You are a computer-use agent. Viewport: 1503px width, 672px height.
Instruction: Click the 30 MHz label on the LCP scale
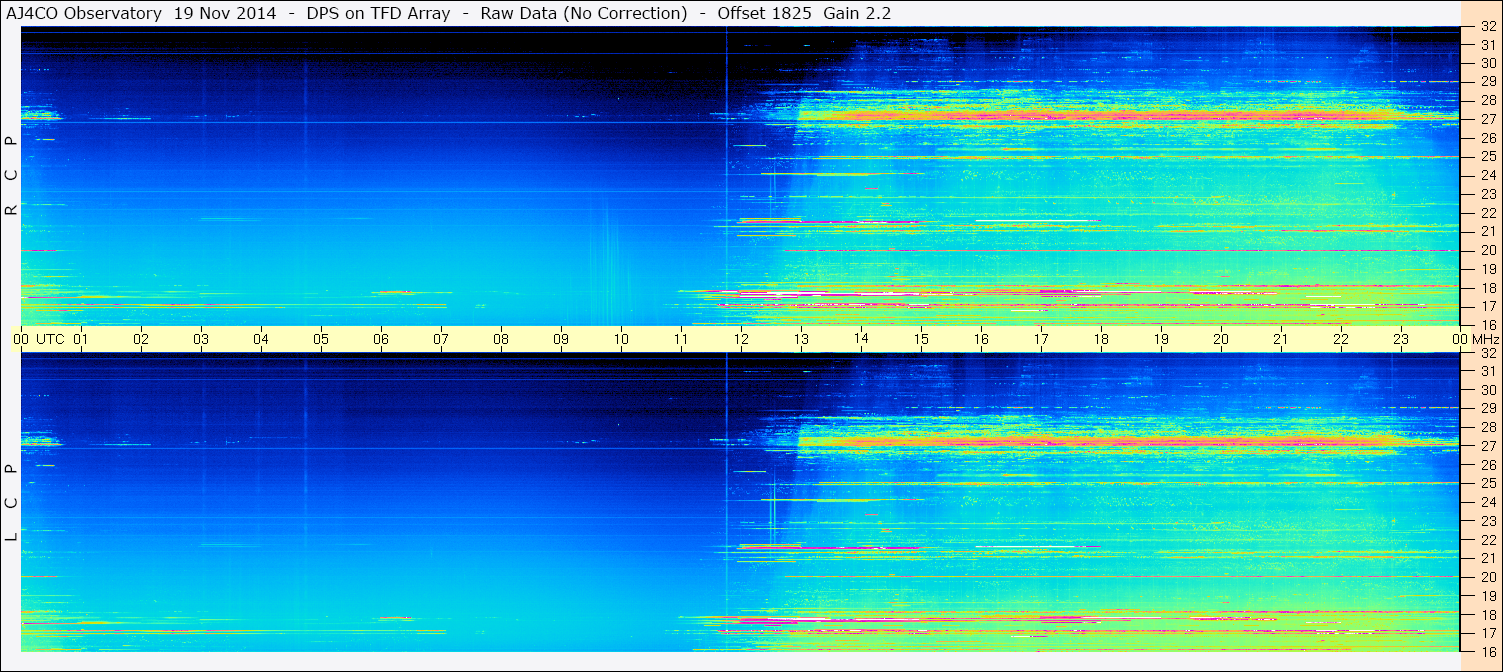pyautogui.click(x=1487, y=390)
